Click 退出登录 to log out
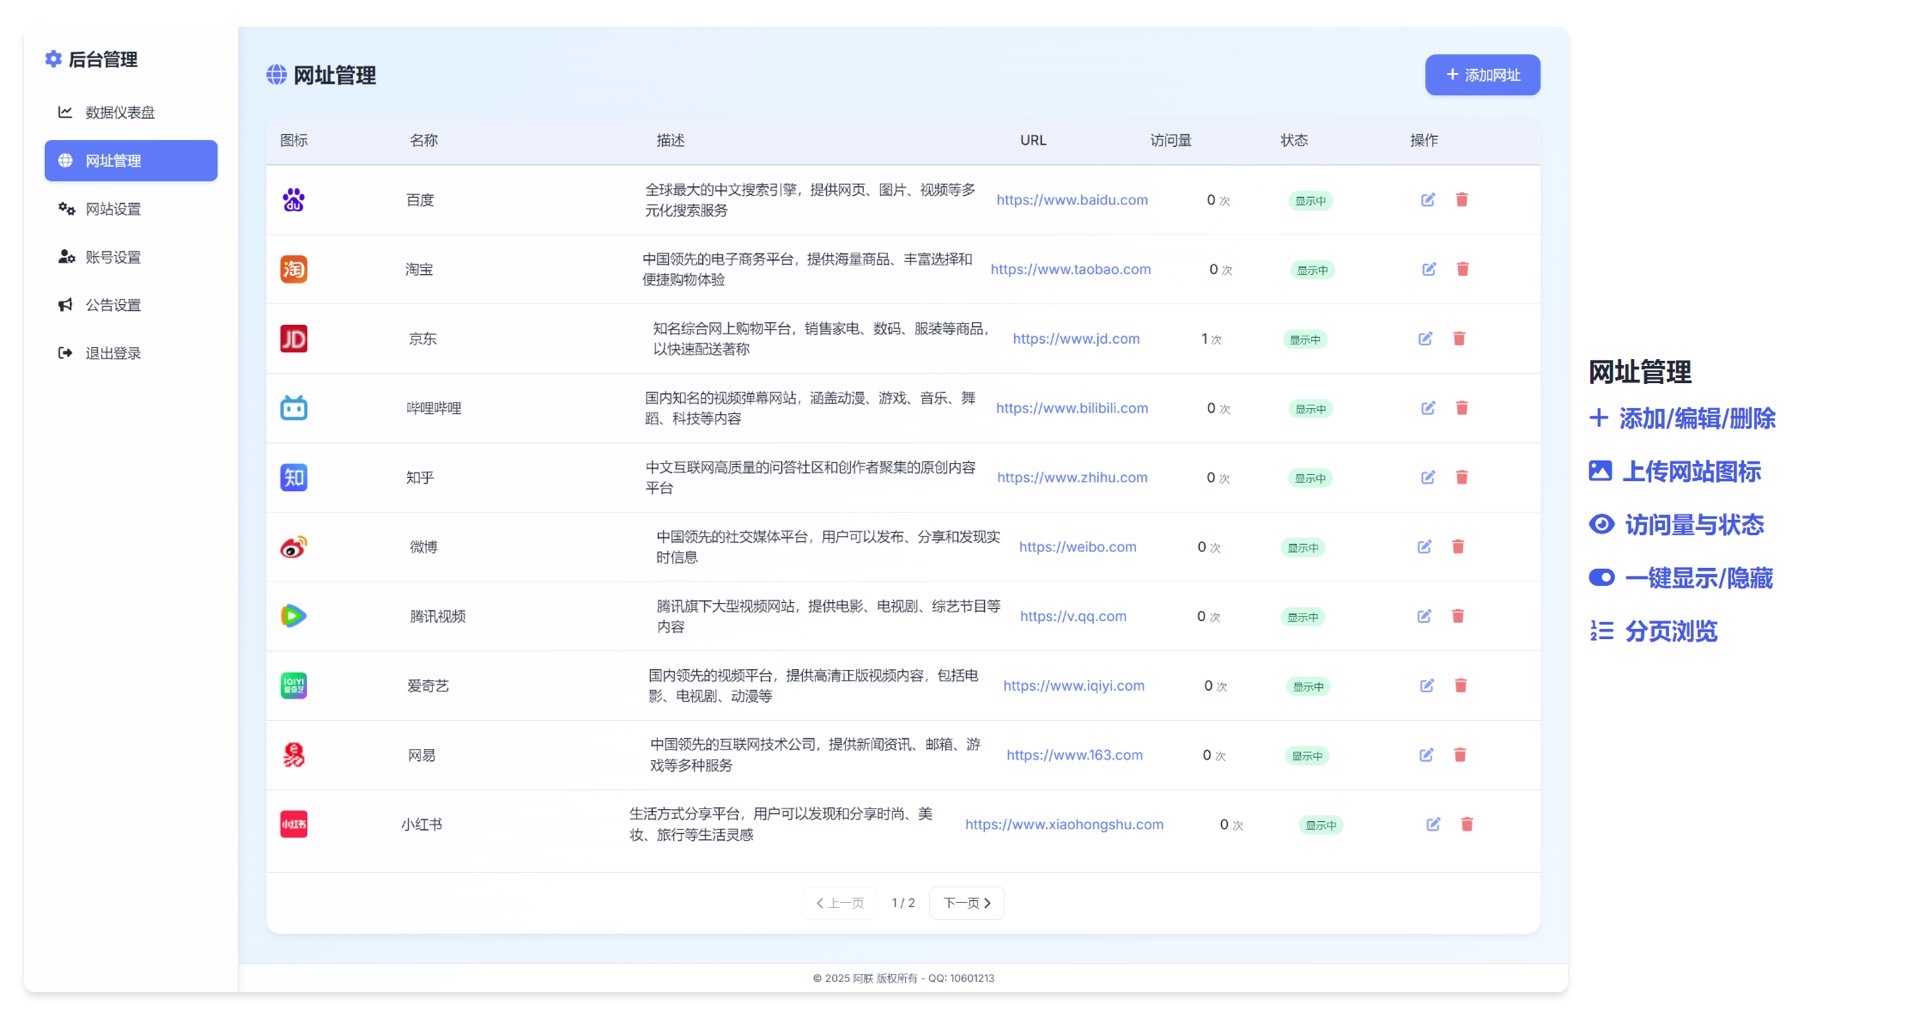Viewport: 1920px width, 1012px height. [113, 353]
